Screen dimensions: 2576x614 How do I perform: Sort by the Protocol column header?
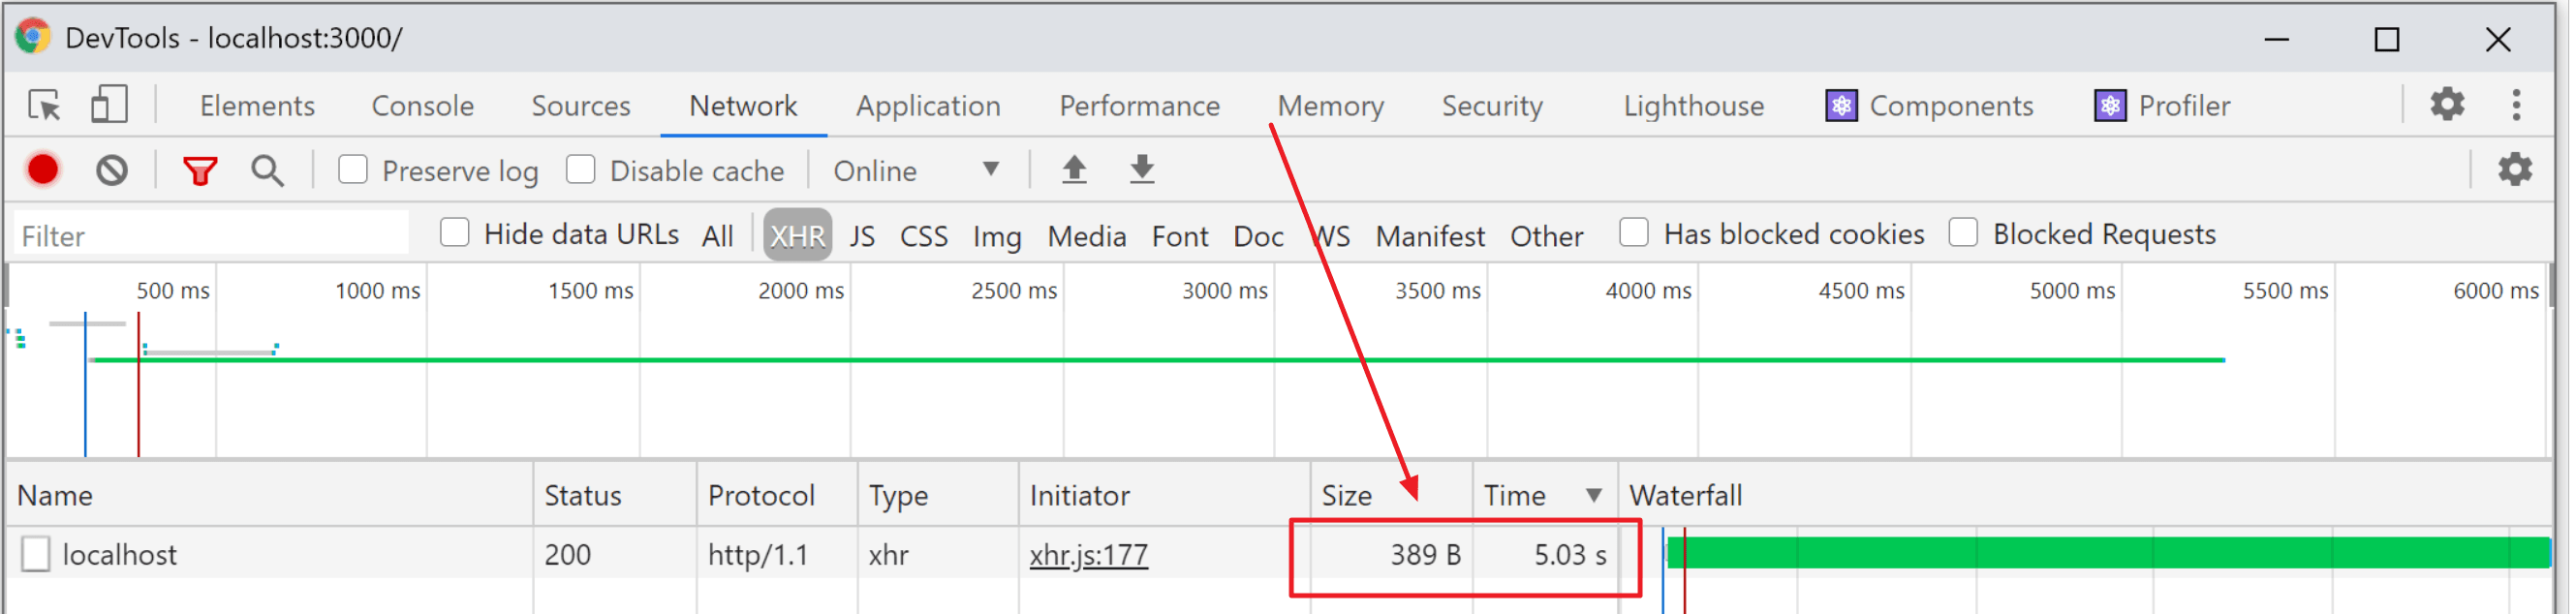pos(777,495)
